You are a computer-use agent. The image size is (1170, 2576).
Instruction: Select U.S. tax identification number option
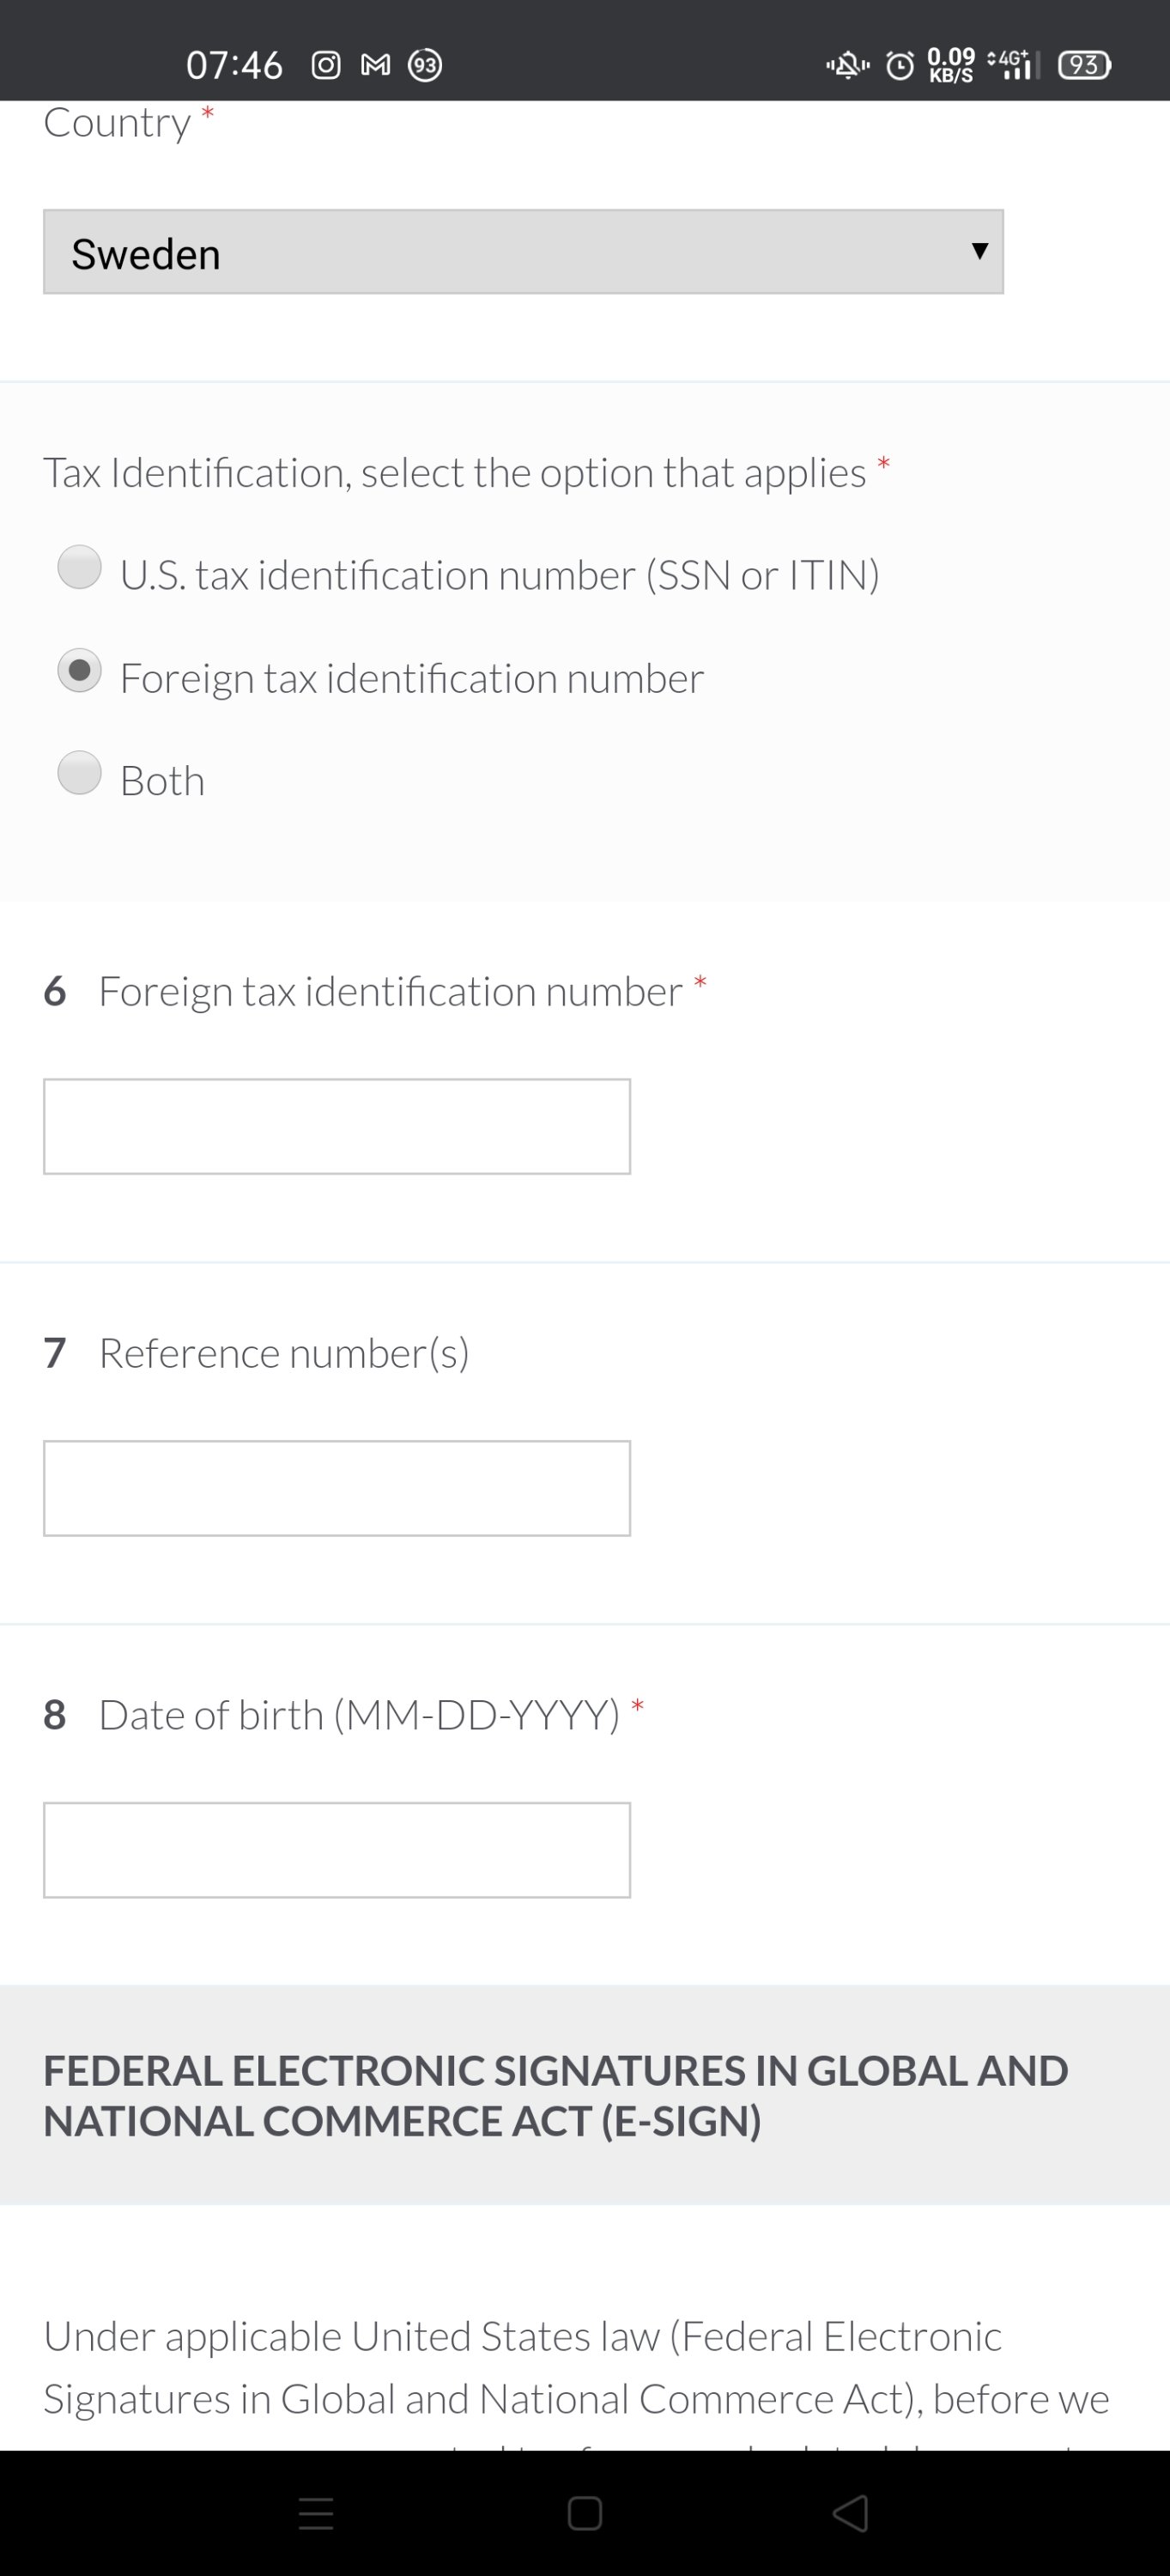tap(80, 567)
